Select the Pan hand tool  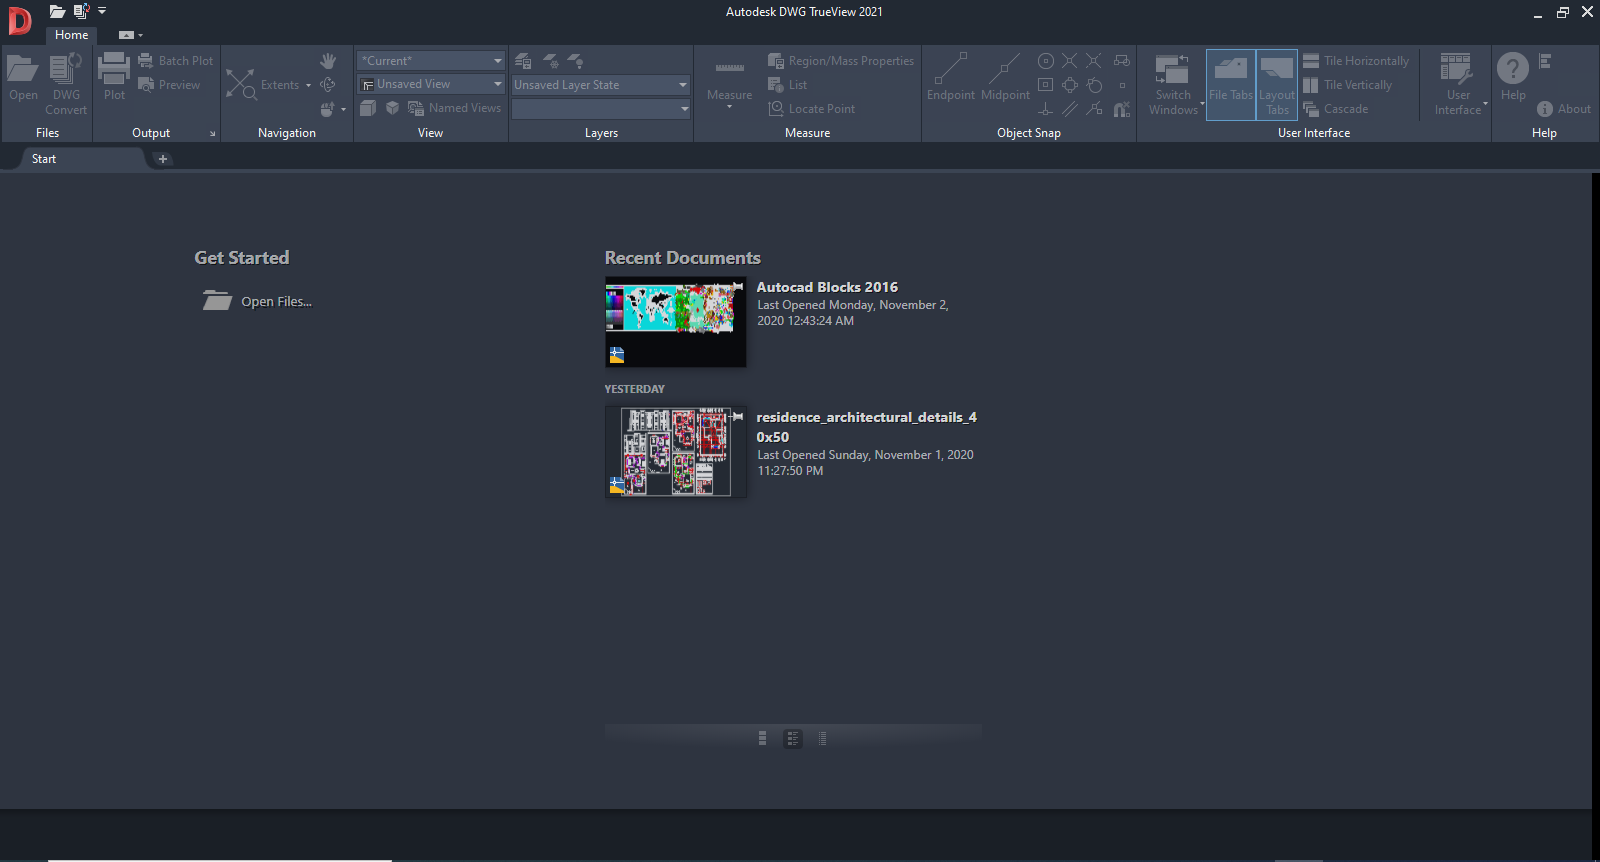pos(328,61)
